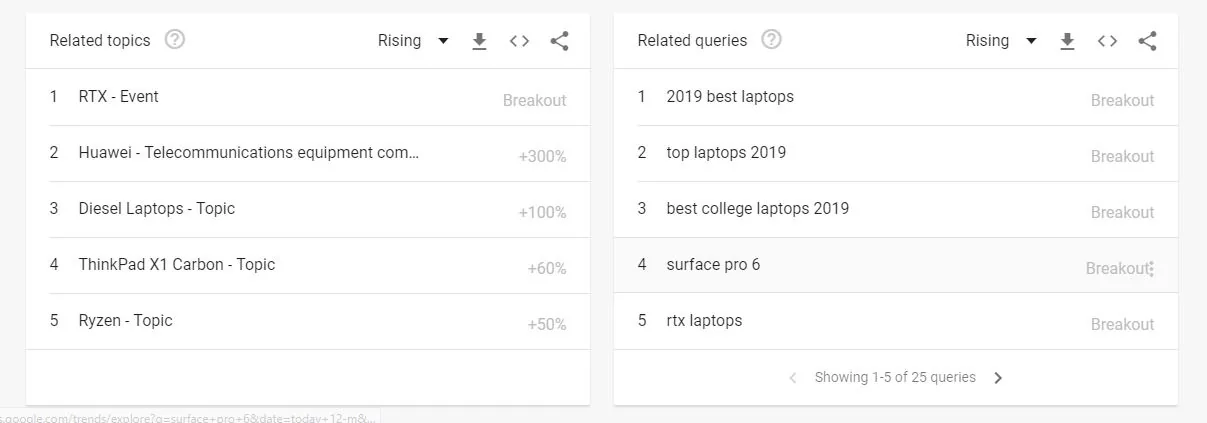The image size is (1207, 423).
Task: Share the Related queries card
Action: tap(1147, 41)
